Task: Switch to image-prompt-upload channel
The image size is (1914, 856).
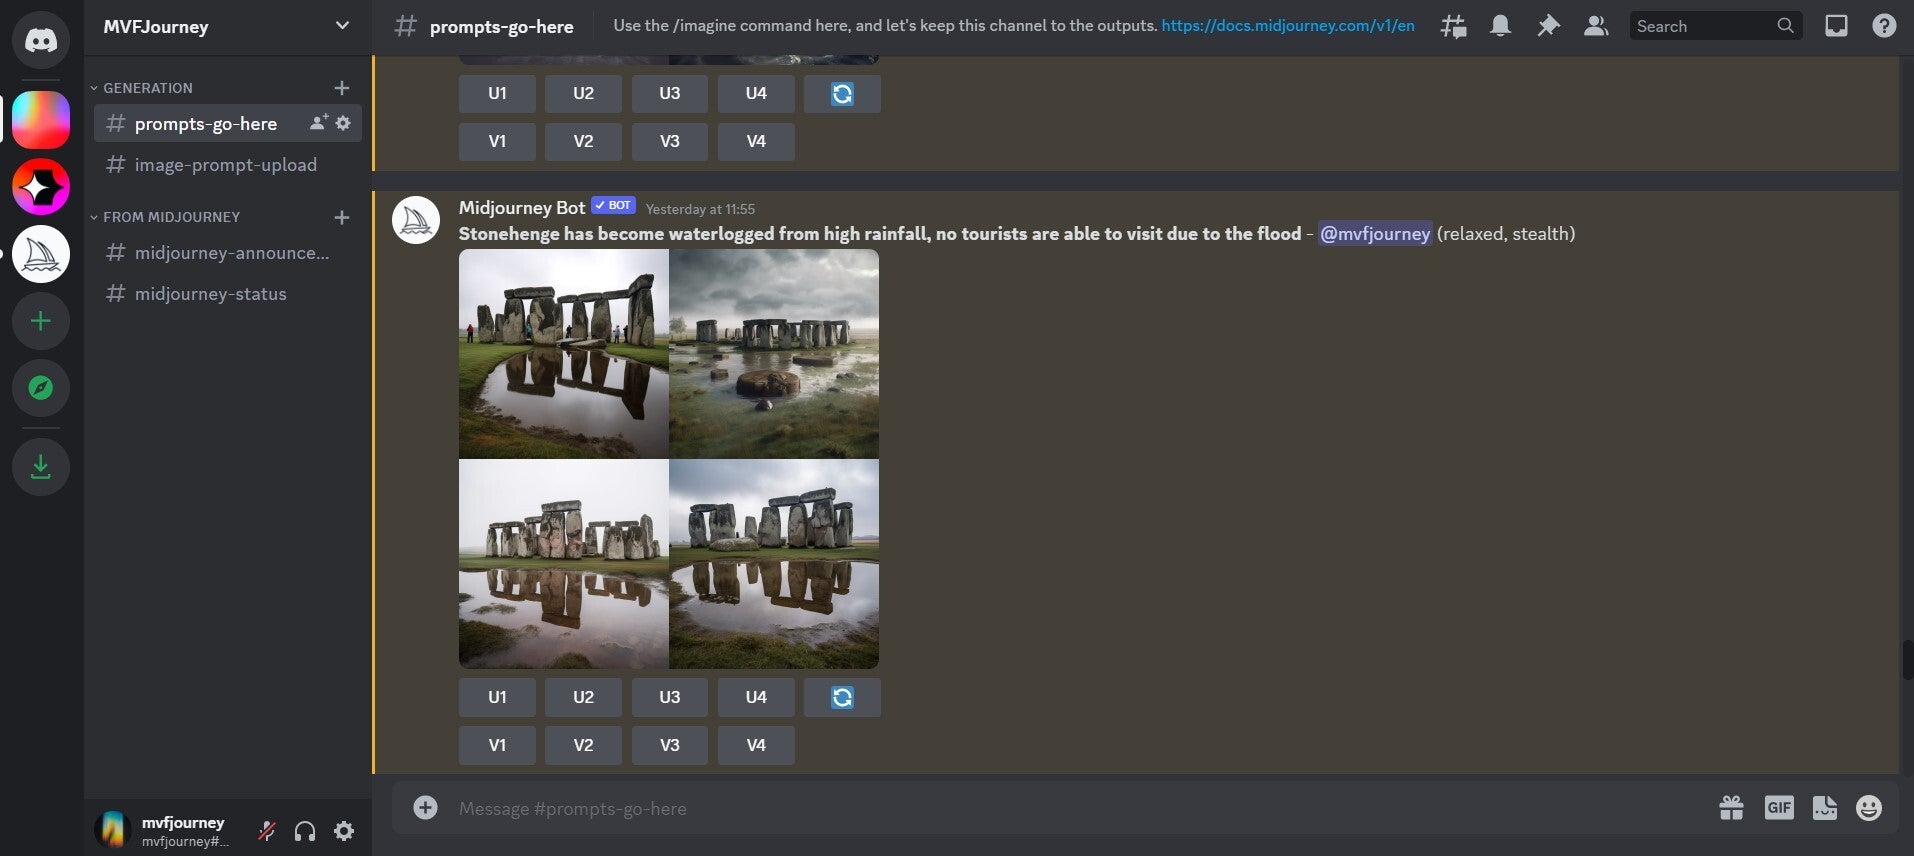Action: point(225,165)
